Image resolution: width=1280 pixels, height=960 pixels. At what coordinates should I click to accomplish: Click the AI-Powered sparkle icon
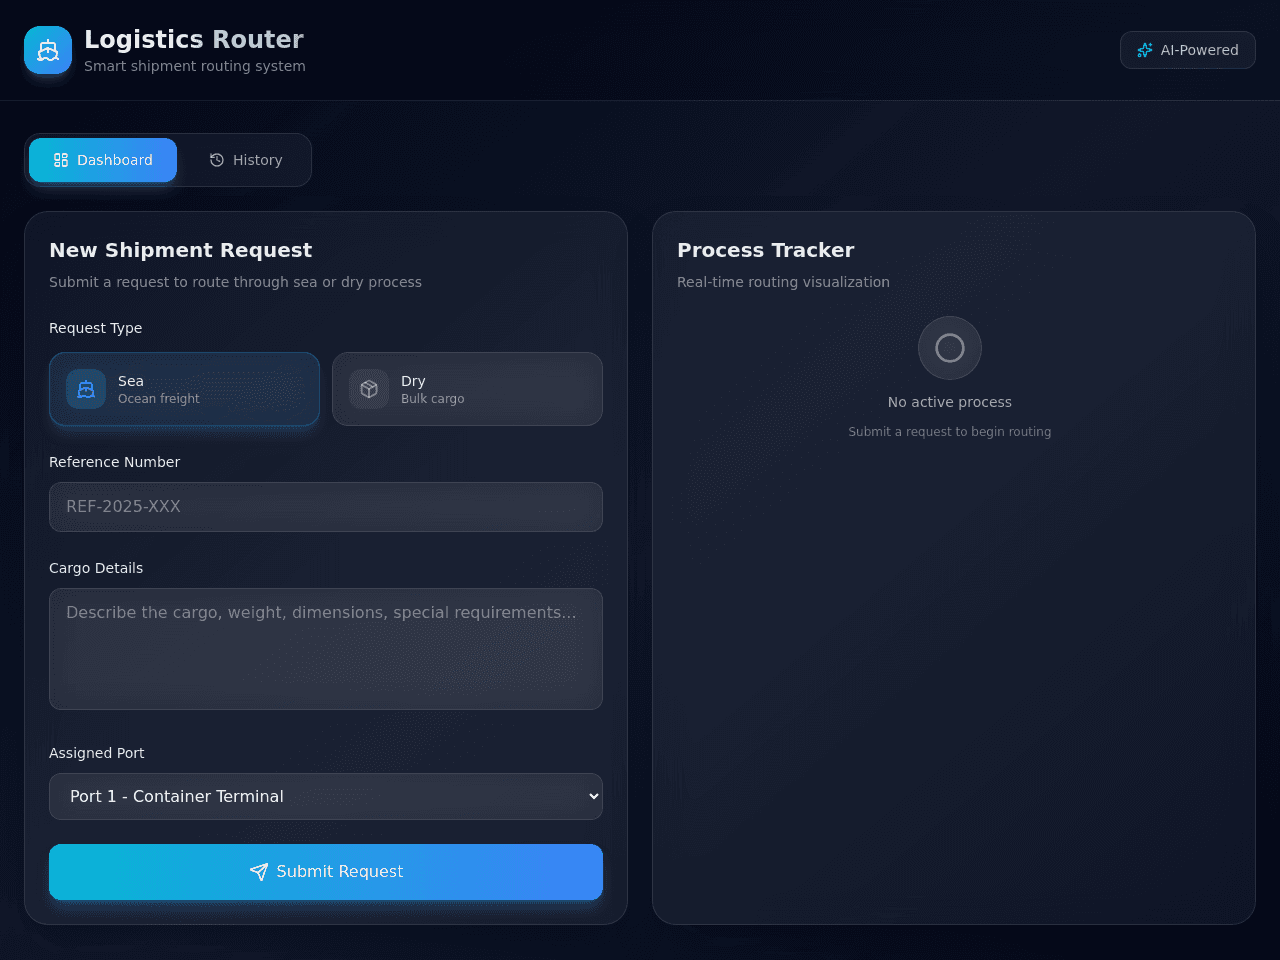(1145, 50)
